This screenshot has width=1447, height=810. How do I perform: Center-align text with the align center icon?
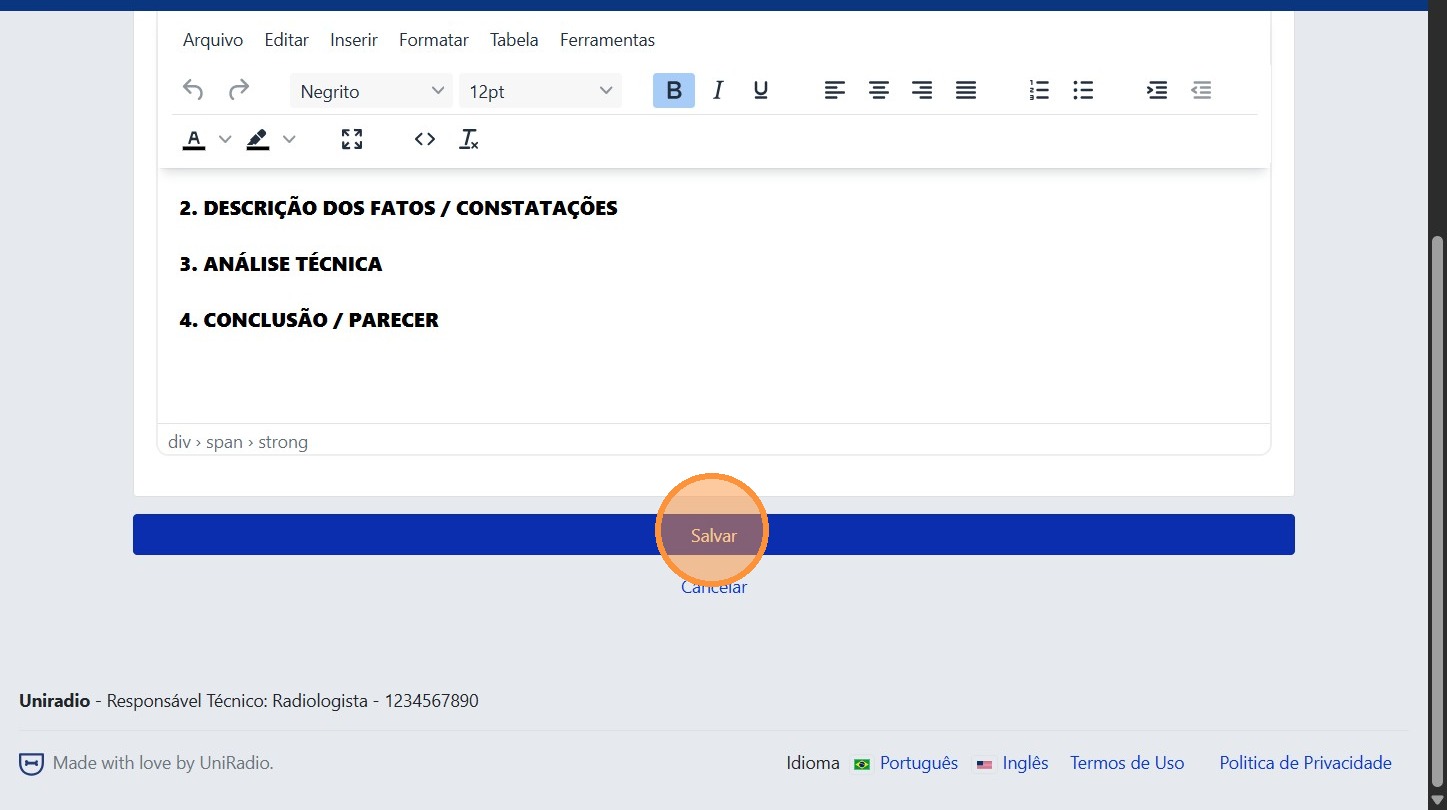coord(879,91)
